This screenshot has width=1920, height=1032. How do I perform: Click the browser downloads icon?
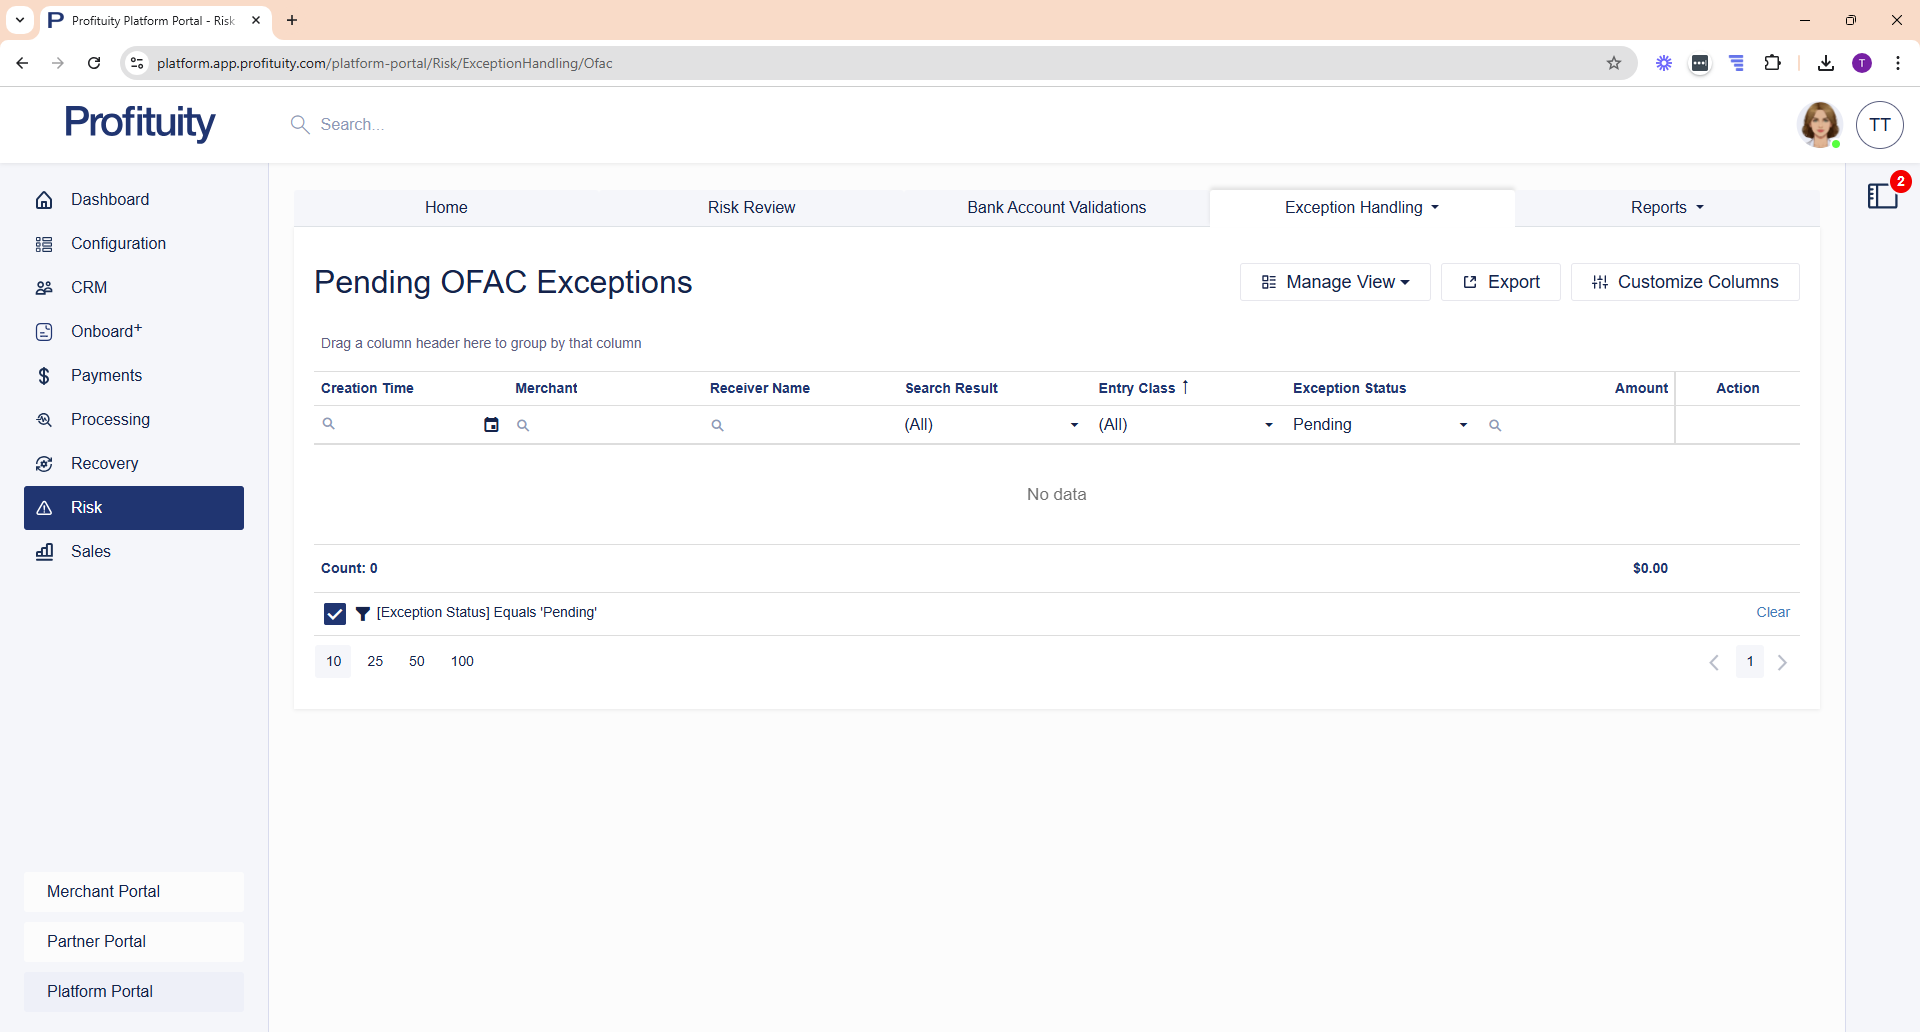(1826, 63)
